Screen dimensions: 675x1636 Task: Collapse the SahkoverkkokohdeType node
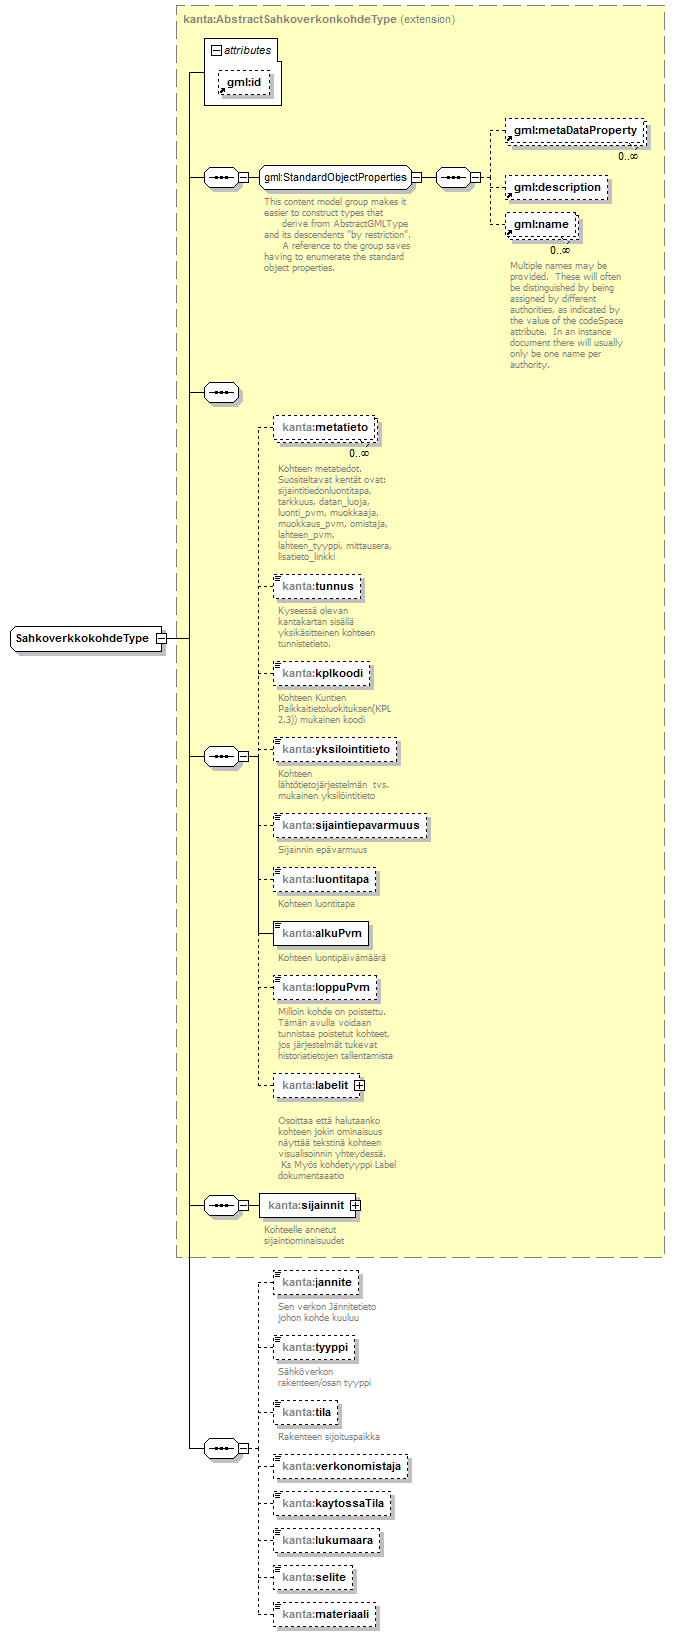click(161, 638)
